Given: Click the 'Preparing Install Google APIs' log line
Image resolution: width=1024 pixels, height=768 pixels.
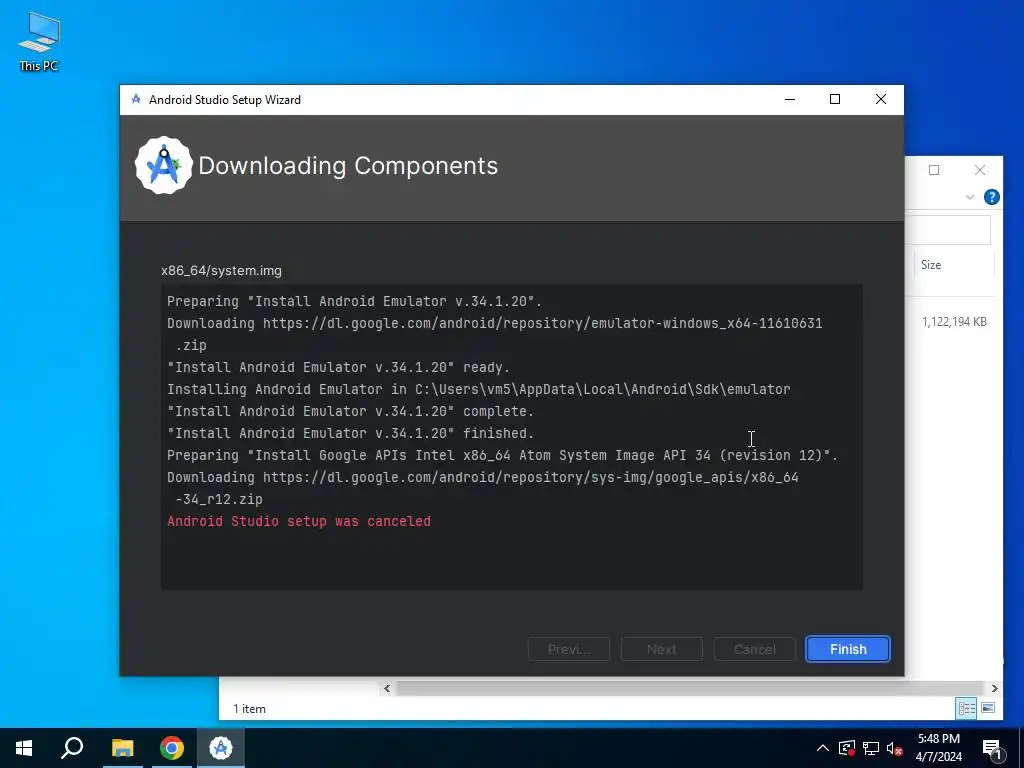Looking at the screenshot, I should click(x=502, y=455).
